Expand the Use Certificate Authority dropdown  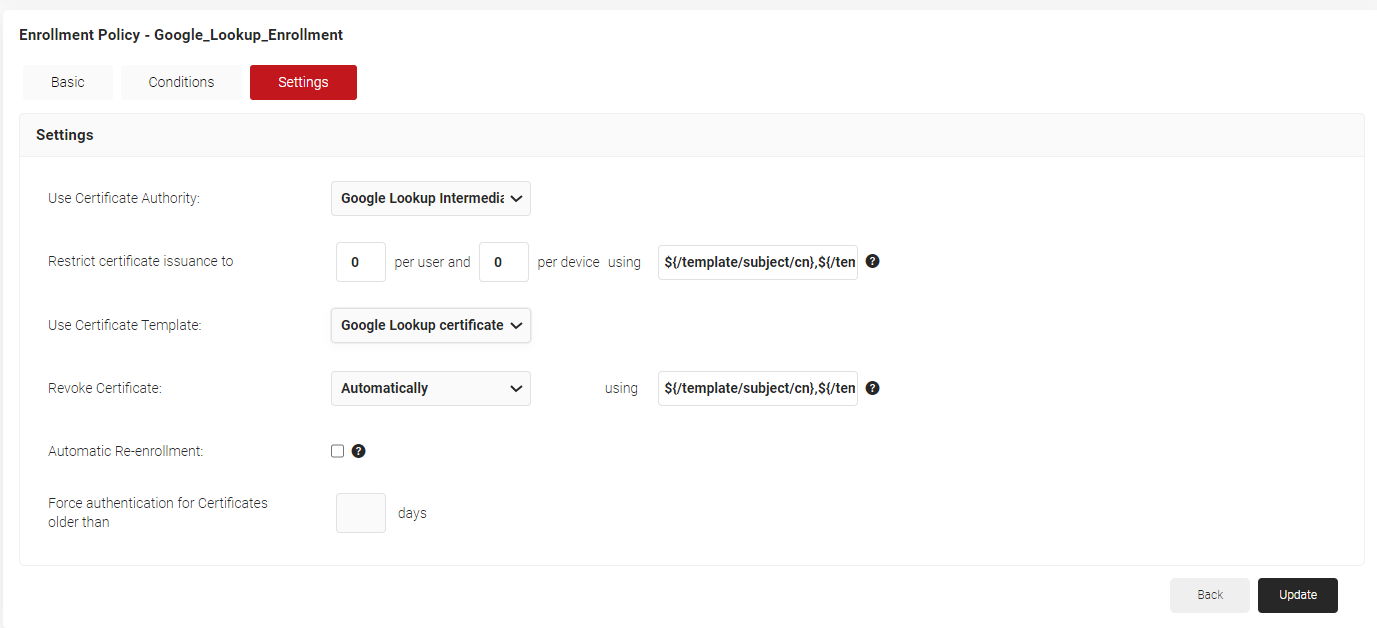tap(430, 198)
